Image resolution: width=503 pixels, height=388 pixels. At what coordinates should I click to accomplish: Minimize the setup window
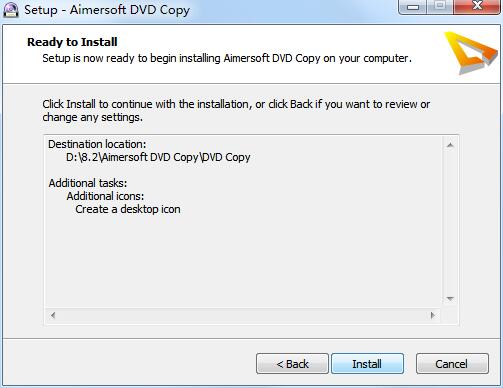[x=413, y=7]
